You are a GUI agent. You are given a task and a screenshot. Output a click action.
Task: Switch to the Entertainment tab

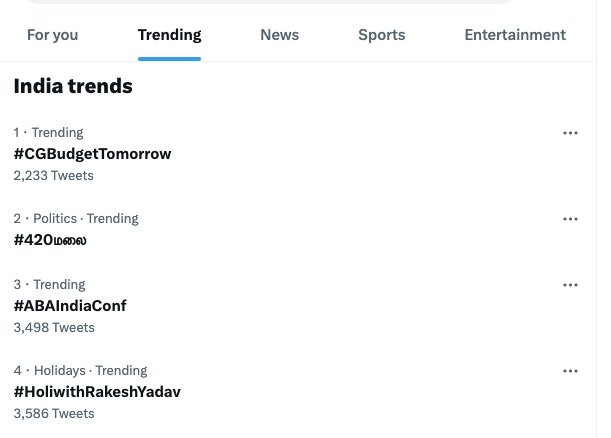click(515, 35)
